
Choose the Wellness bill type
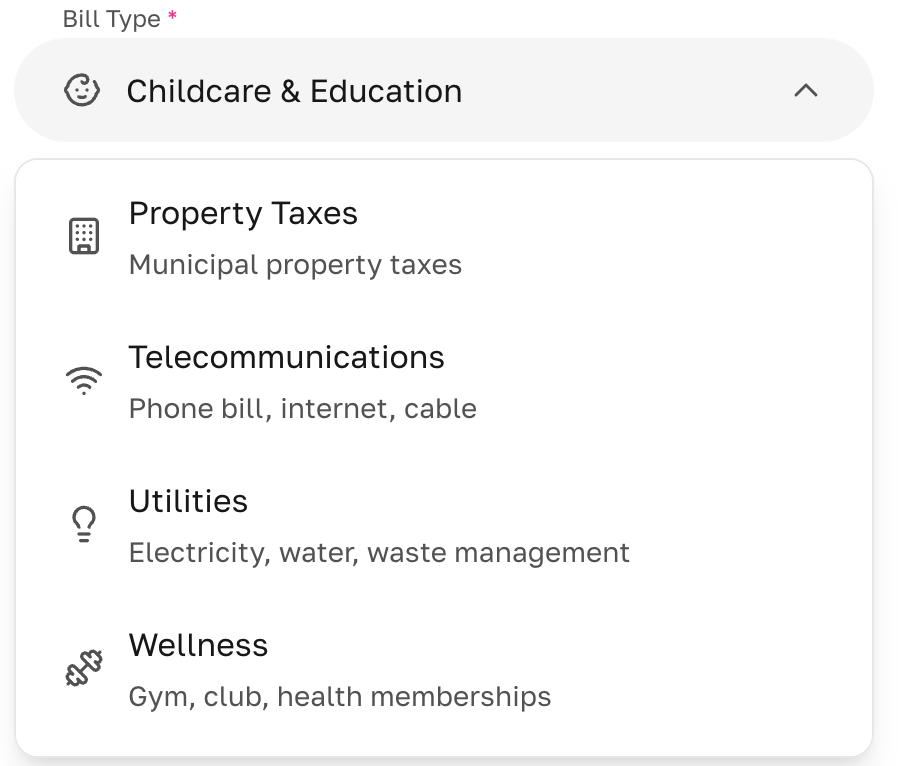(444, 670)
